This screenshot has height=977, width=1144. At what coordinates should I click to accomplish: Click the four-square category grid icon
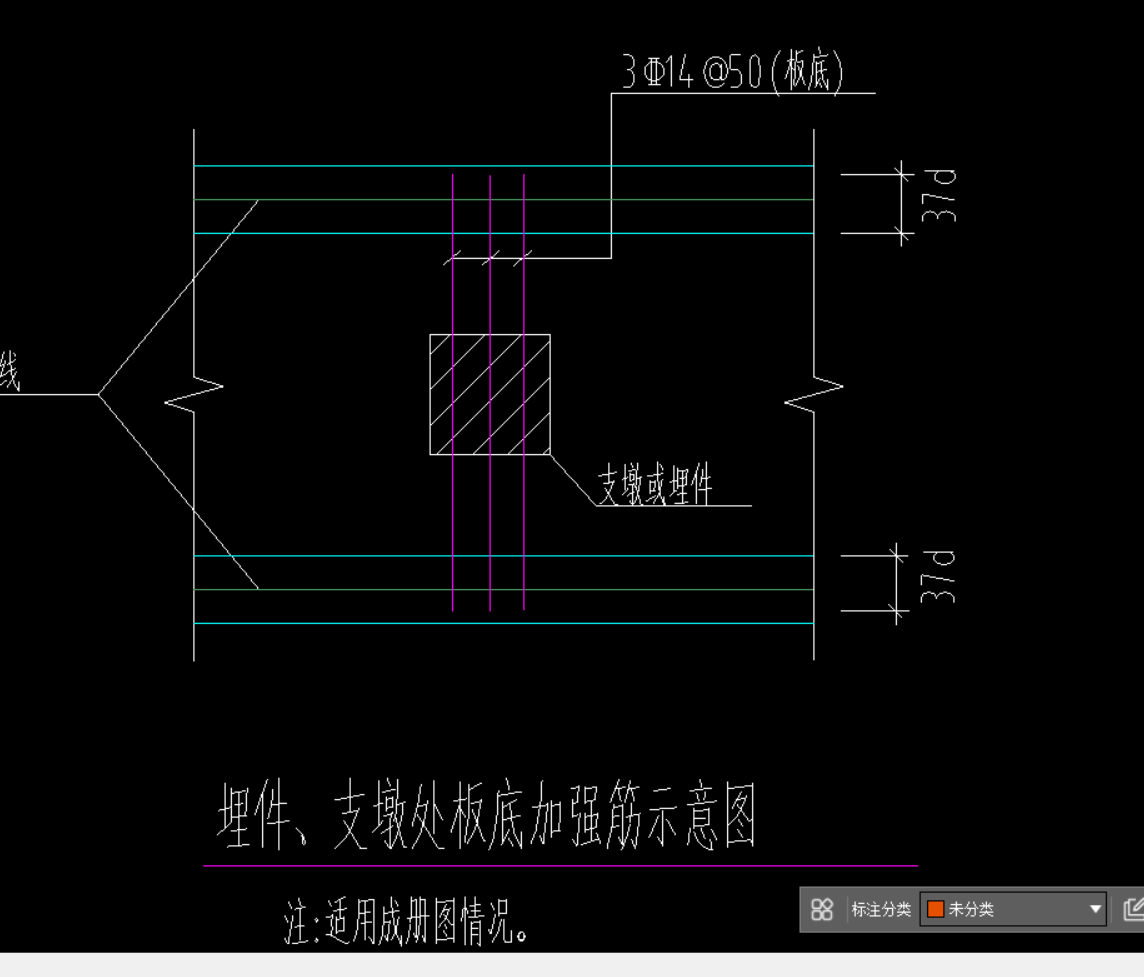pyautogui.click(x=822, y=909)
